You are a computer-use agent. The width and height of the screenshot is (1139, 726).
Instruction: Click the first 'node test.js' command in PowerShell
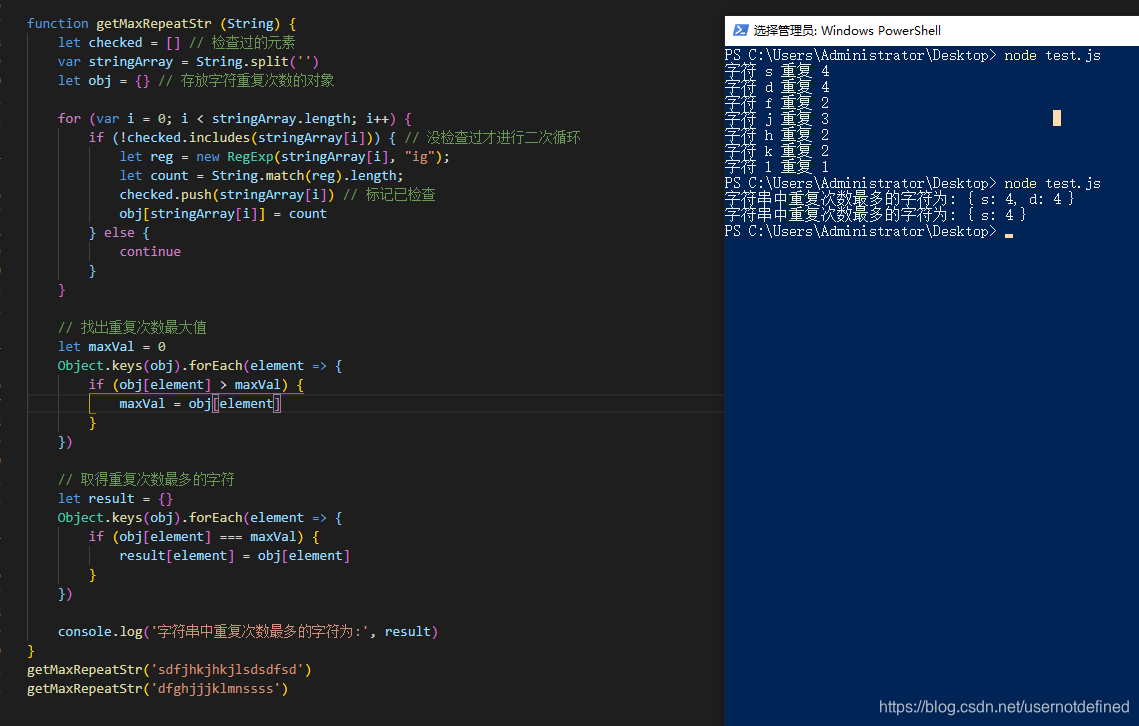pos(1053,55)
